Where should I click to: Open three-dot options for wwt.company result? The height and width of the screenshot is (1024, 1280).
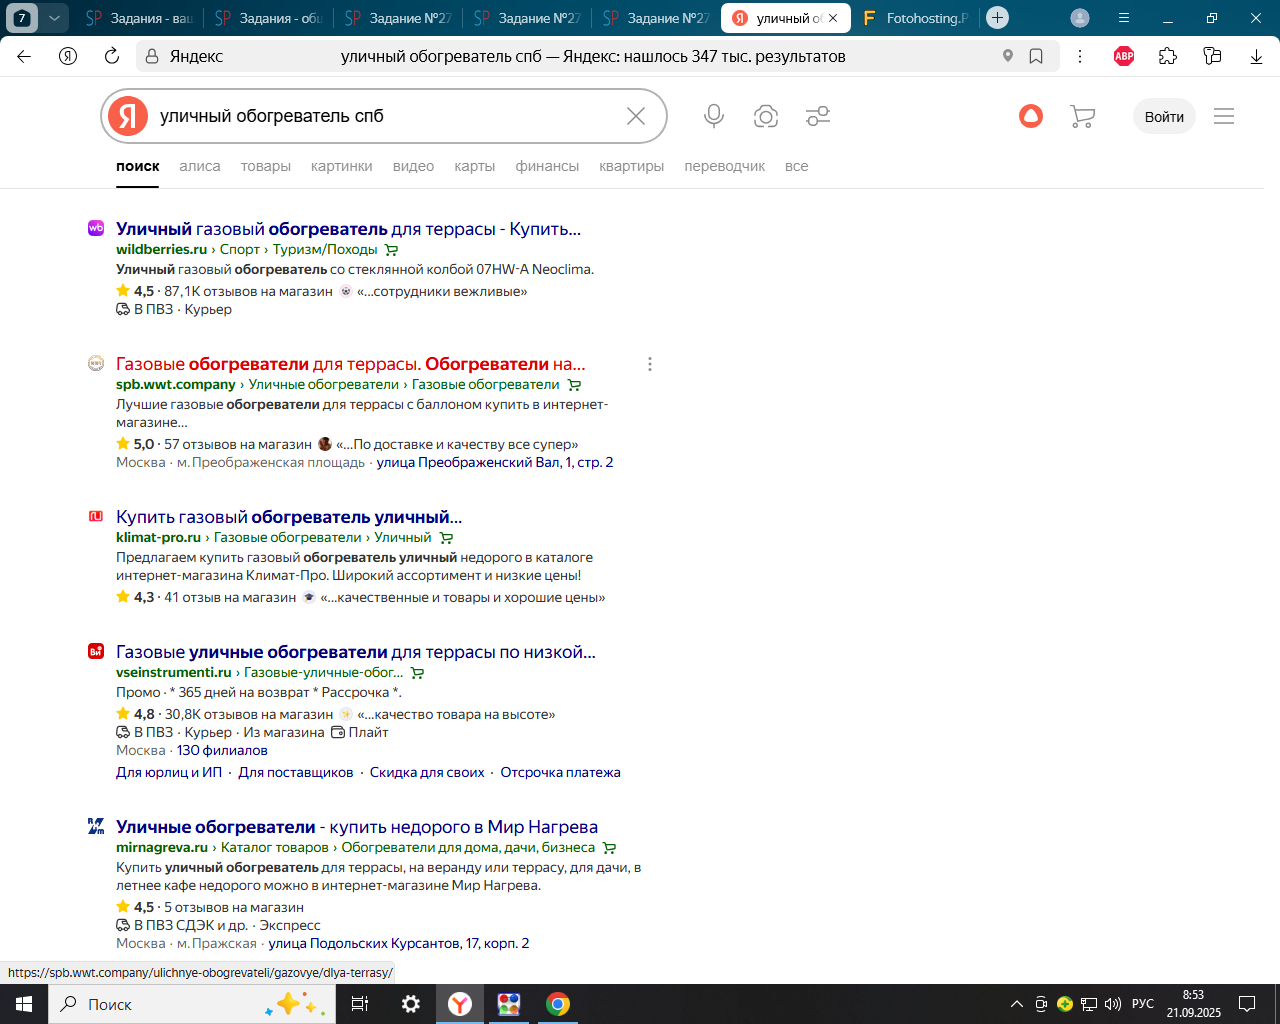(x=650, y=364)
